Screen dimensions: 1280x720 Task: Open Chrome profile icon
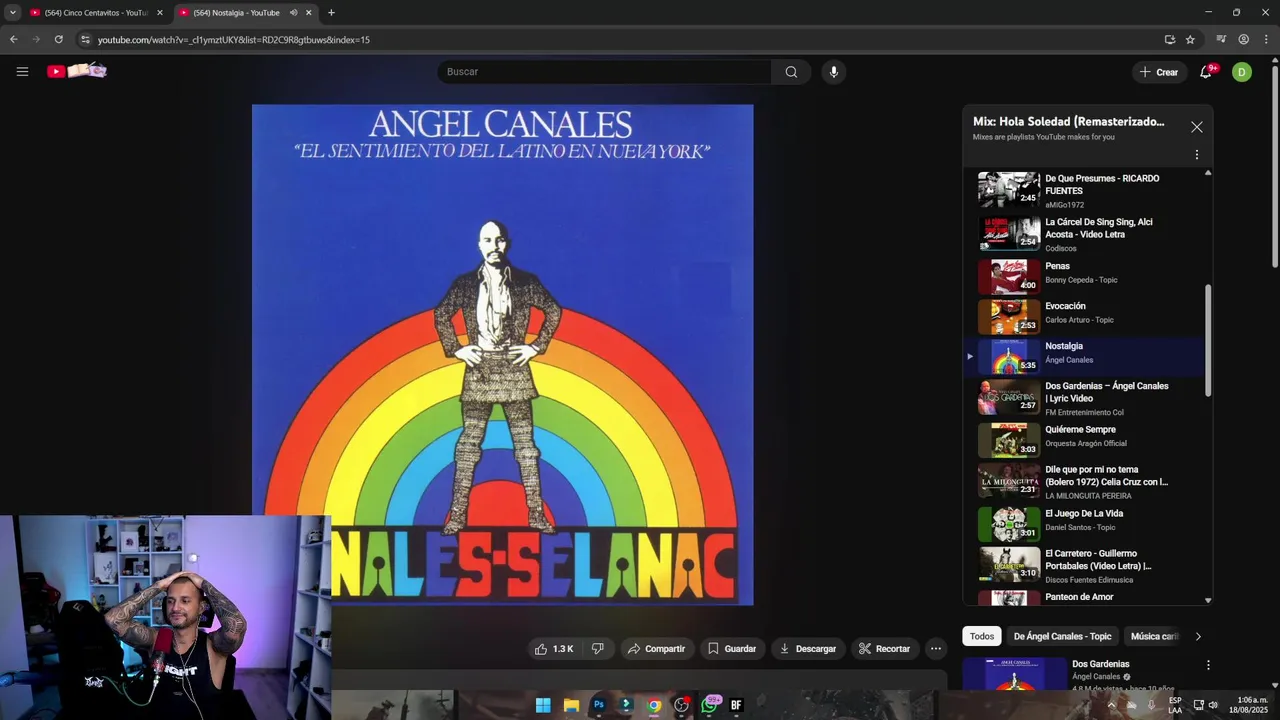pos(1244,40)
